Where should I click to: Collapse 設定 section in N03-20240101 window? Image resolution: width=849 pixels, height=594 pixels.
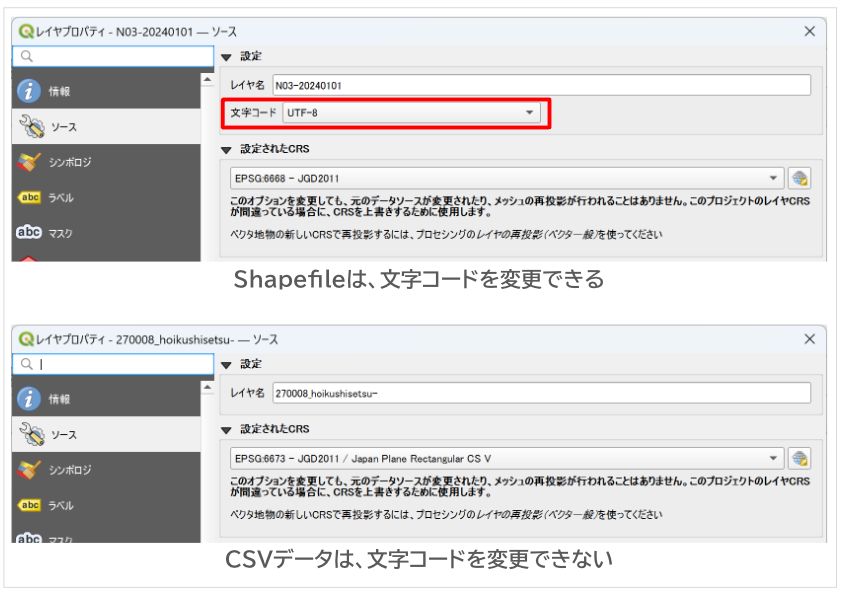coord(226,57)
